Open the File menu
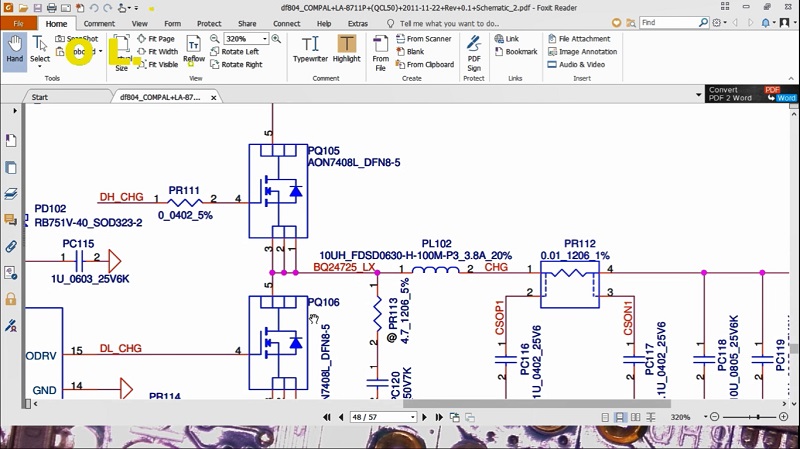Viewport: 800px width, 449px height. 18,23
